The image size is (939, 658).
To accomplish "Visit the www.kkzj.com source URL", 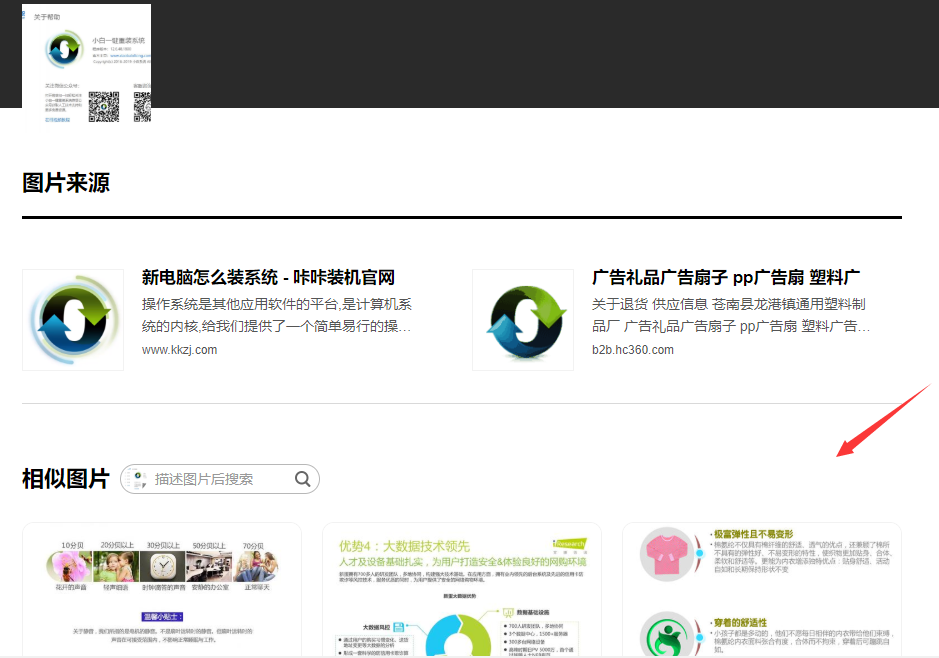I will [179, 350].
